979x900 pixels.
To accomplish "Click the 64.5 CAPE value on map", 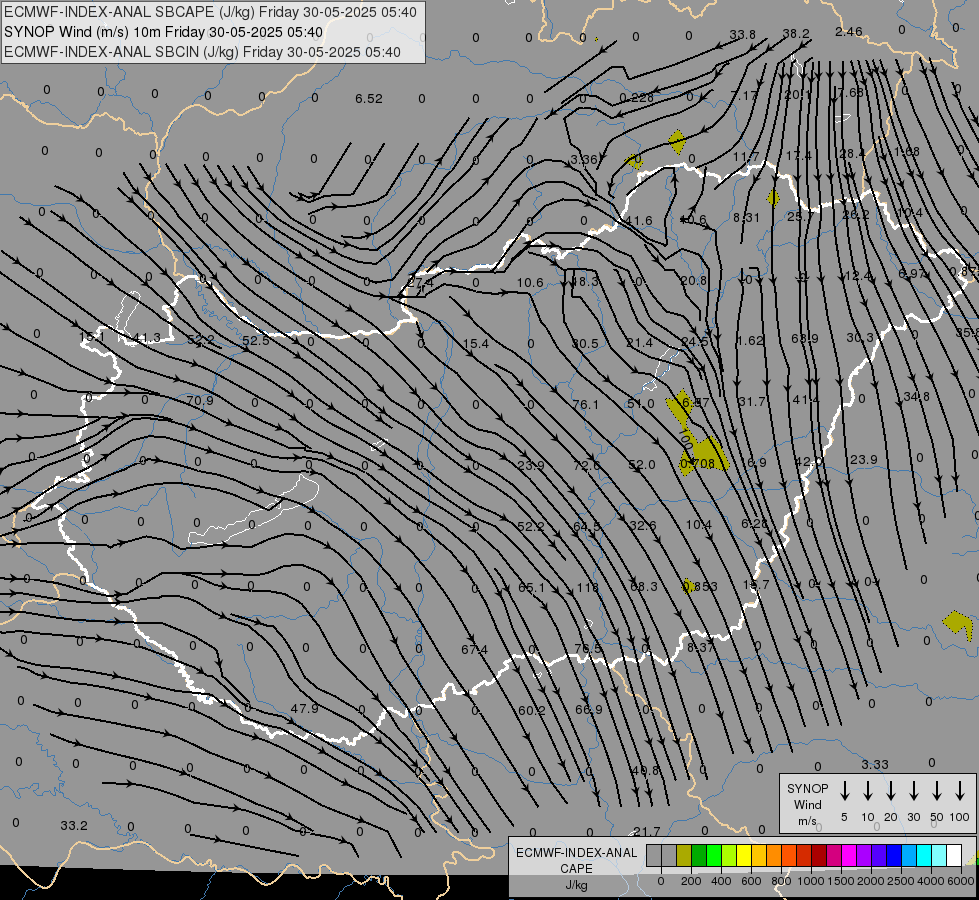I will 586,527.
